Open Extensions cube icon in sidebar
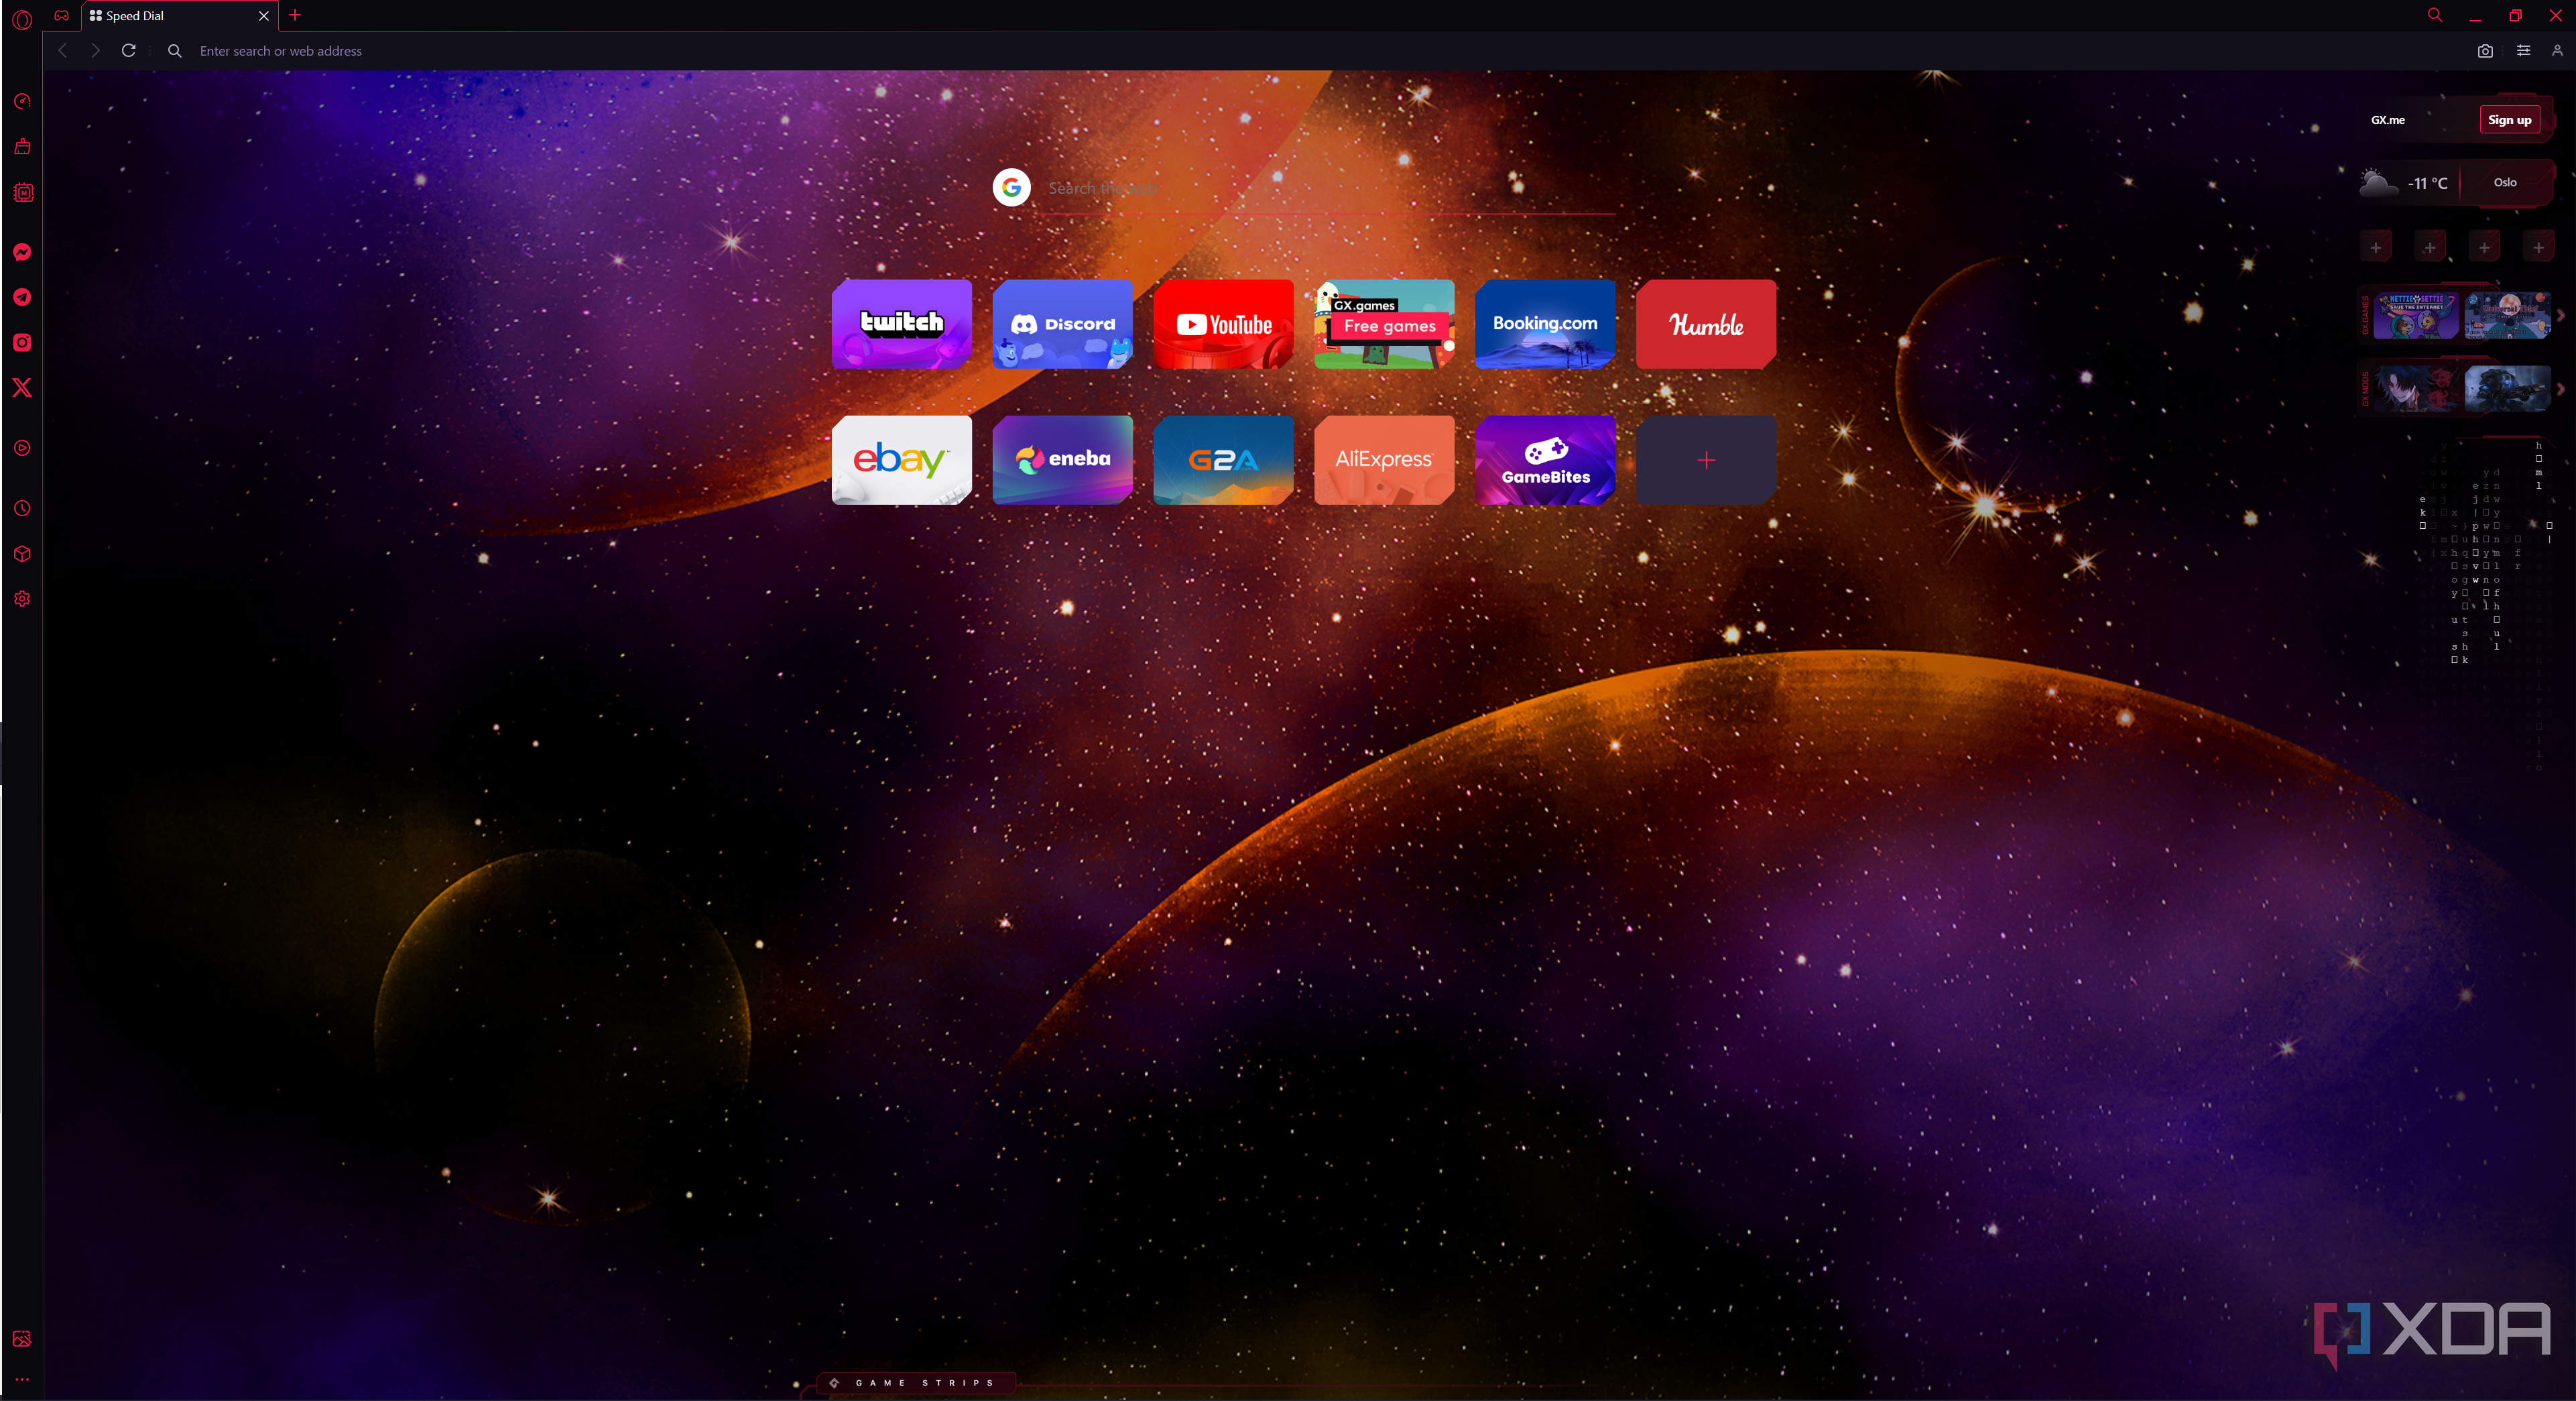Image resolution: width=2576 pixels, height=1401 pixels. (22, 554)
